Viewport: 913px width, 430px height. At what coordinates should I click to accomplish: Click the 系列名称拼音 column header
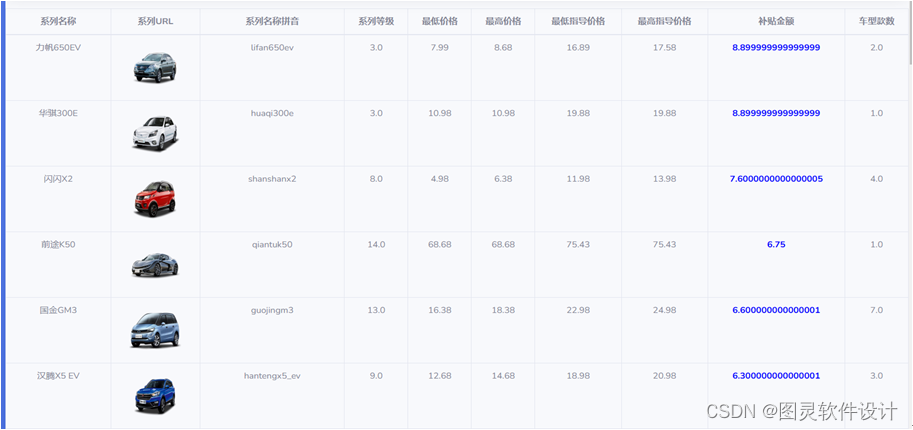(272, 22)
